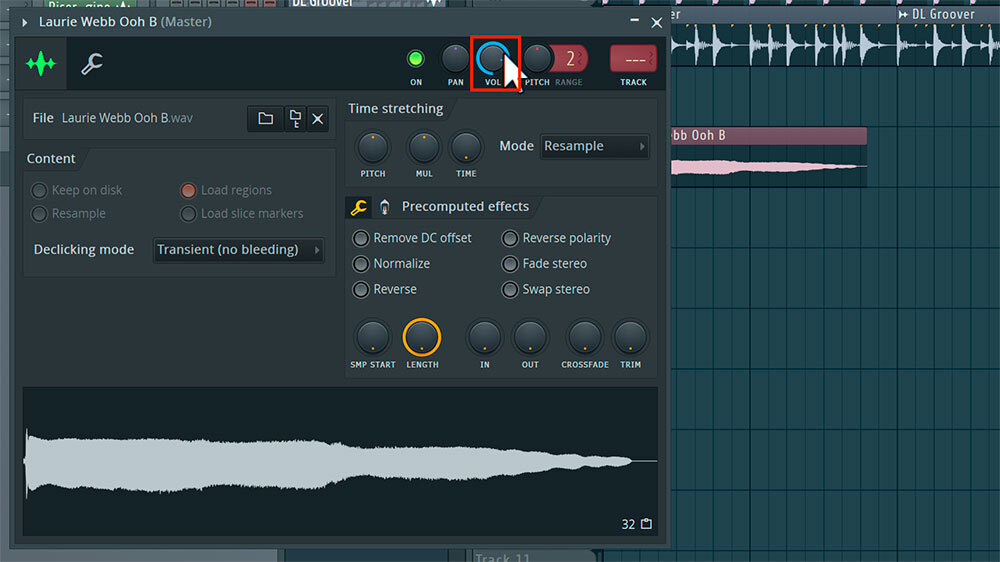Image resolution: width=1000 pixels, height=562 pixels.
Task: Click the clipboard icon beside 32
Action: pyautogui.click(x=647, y=524)
